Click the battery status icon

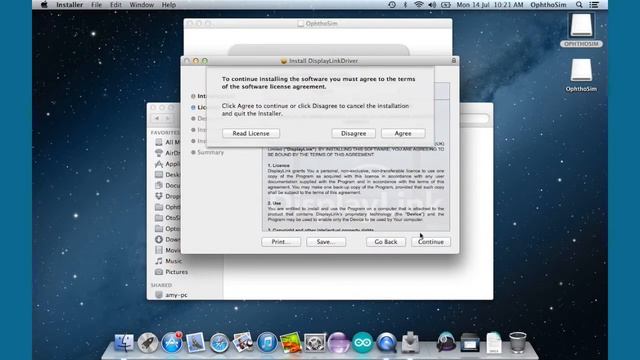pyautogui.click(x=446, y=5)
